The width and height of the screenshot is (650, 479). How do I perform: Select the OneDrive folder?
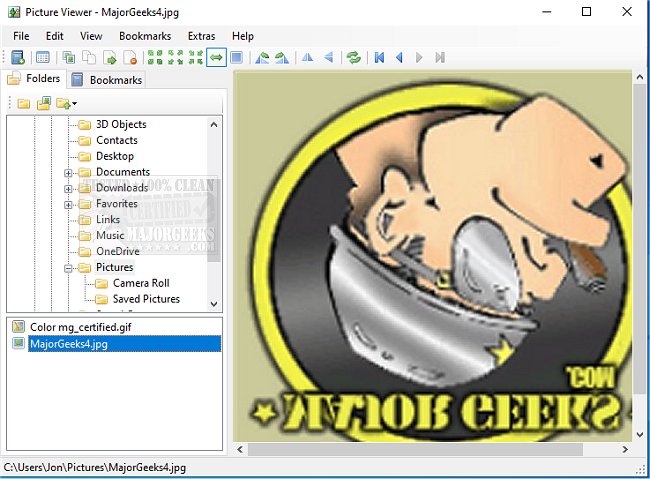tap(118, 251)
